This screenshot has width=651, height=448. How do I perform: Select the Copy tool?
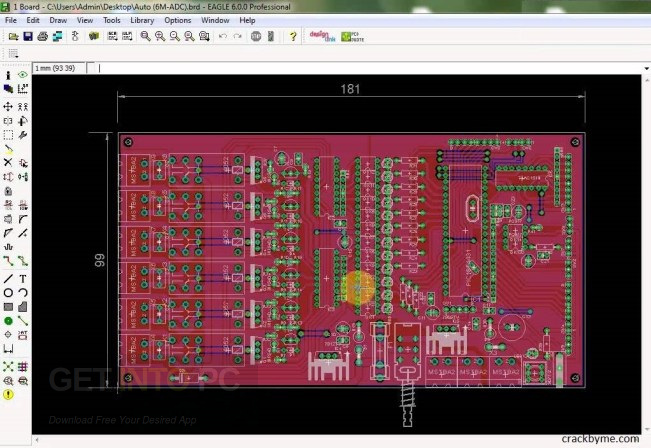click(23, 107)
